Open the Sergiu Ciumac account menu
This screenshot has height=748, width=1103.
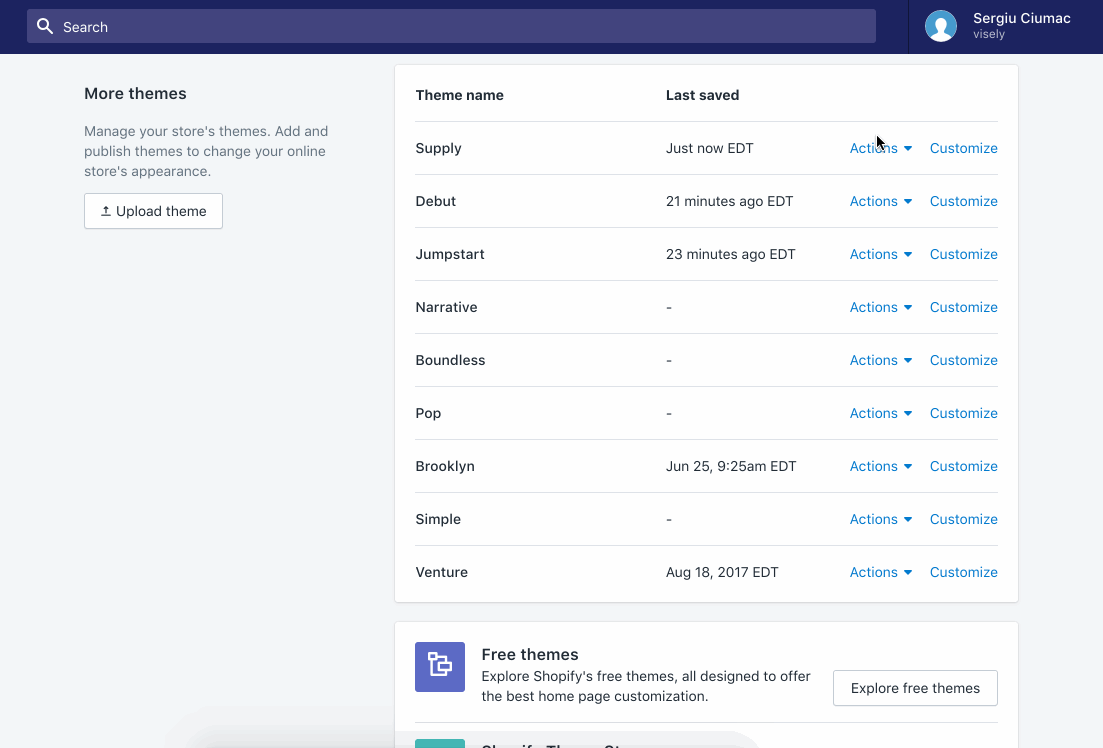click(x=1021, y=26)
